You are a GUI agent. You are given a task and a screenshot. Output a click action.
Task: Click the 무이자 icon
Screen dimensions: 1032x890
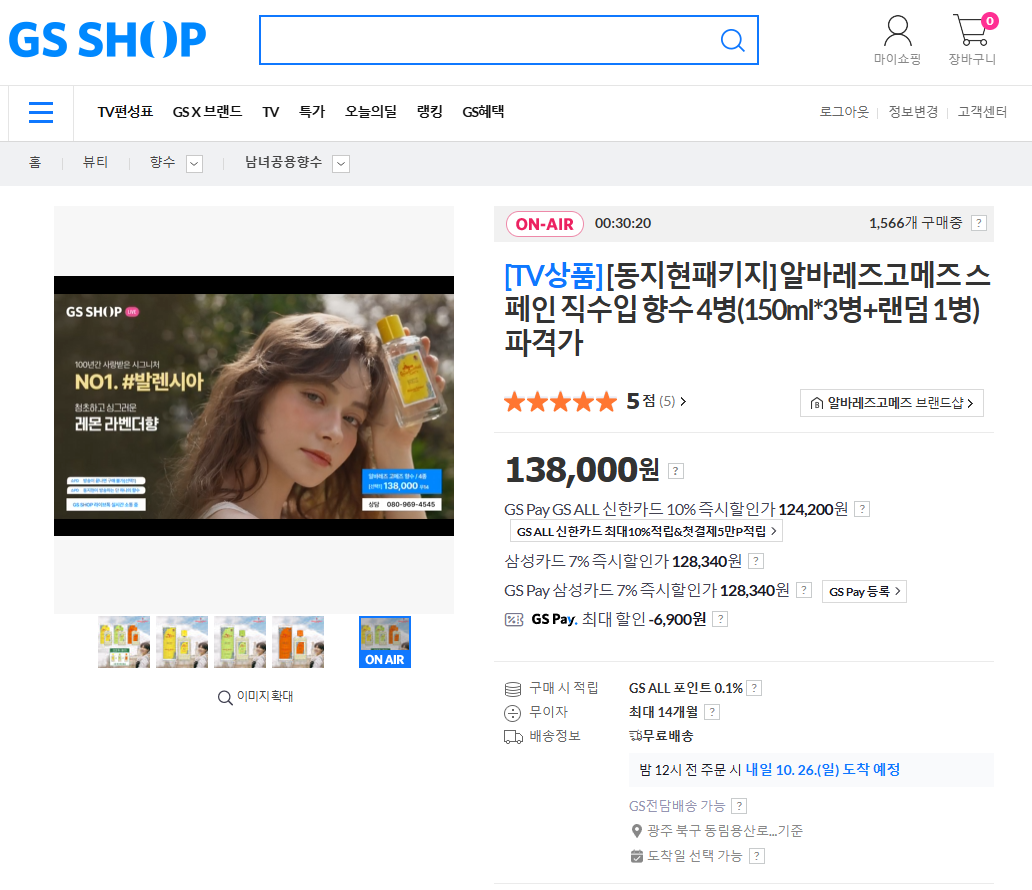[x=512, y=713]
